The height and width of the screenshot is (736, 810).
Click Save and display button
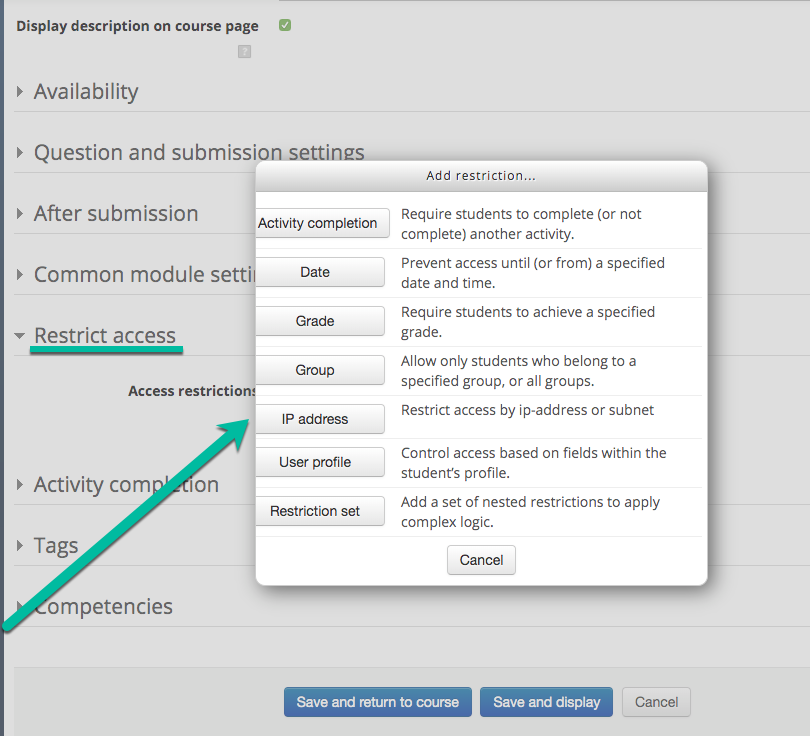[x=546, y=702]
